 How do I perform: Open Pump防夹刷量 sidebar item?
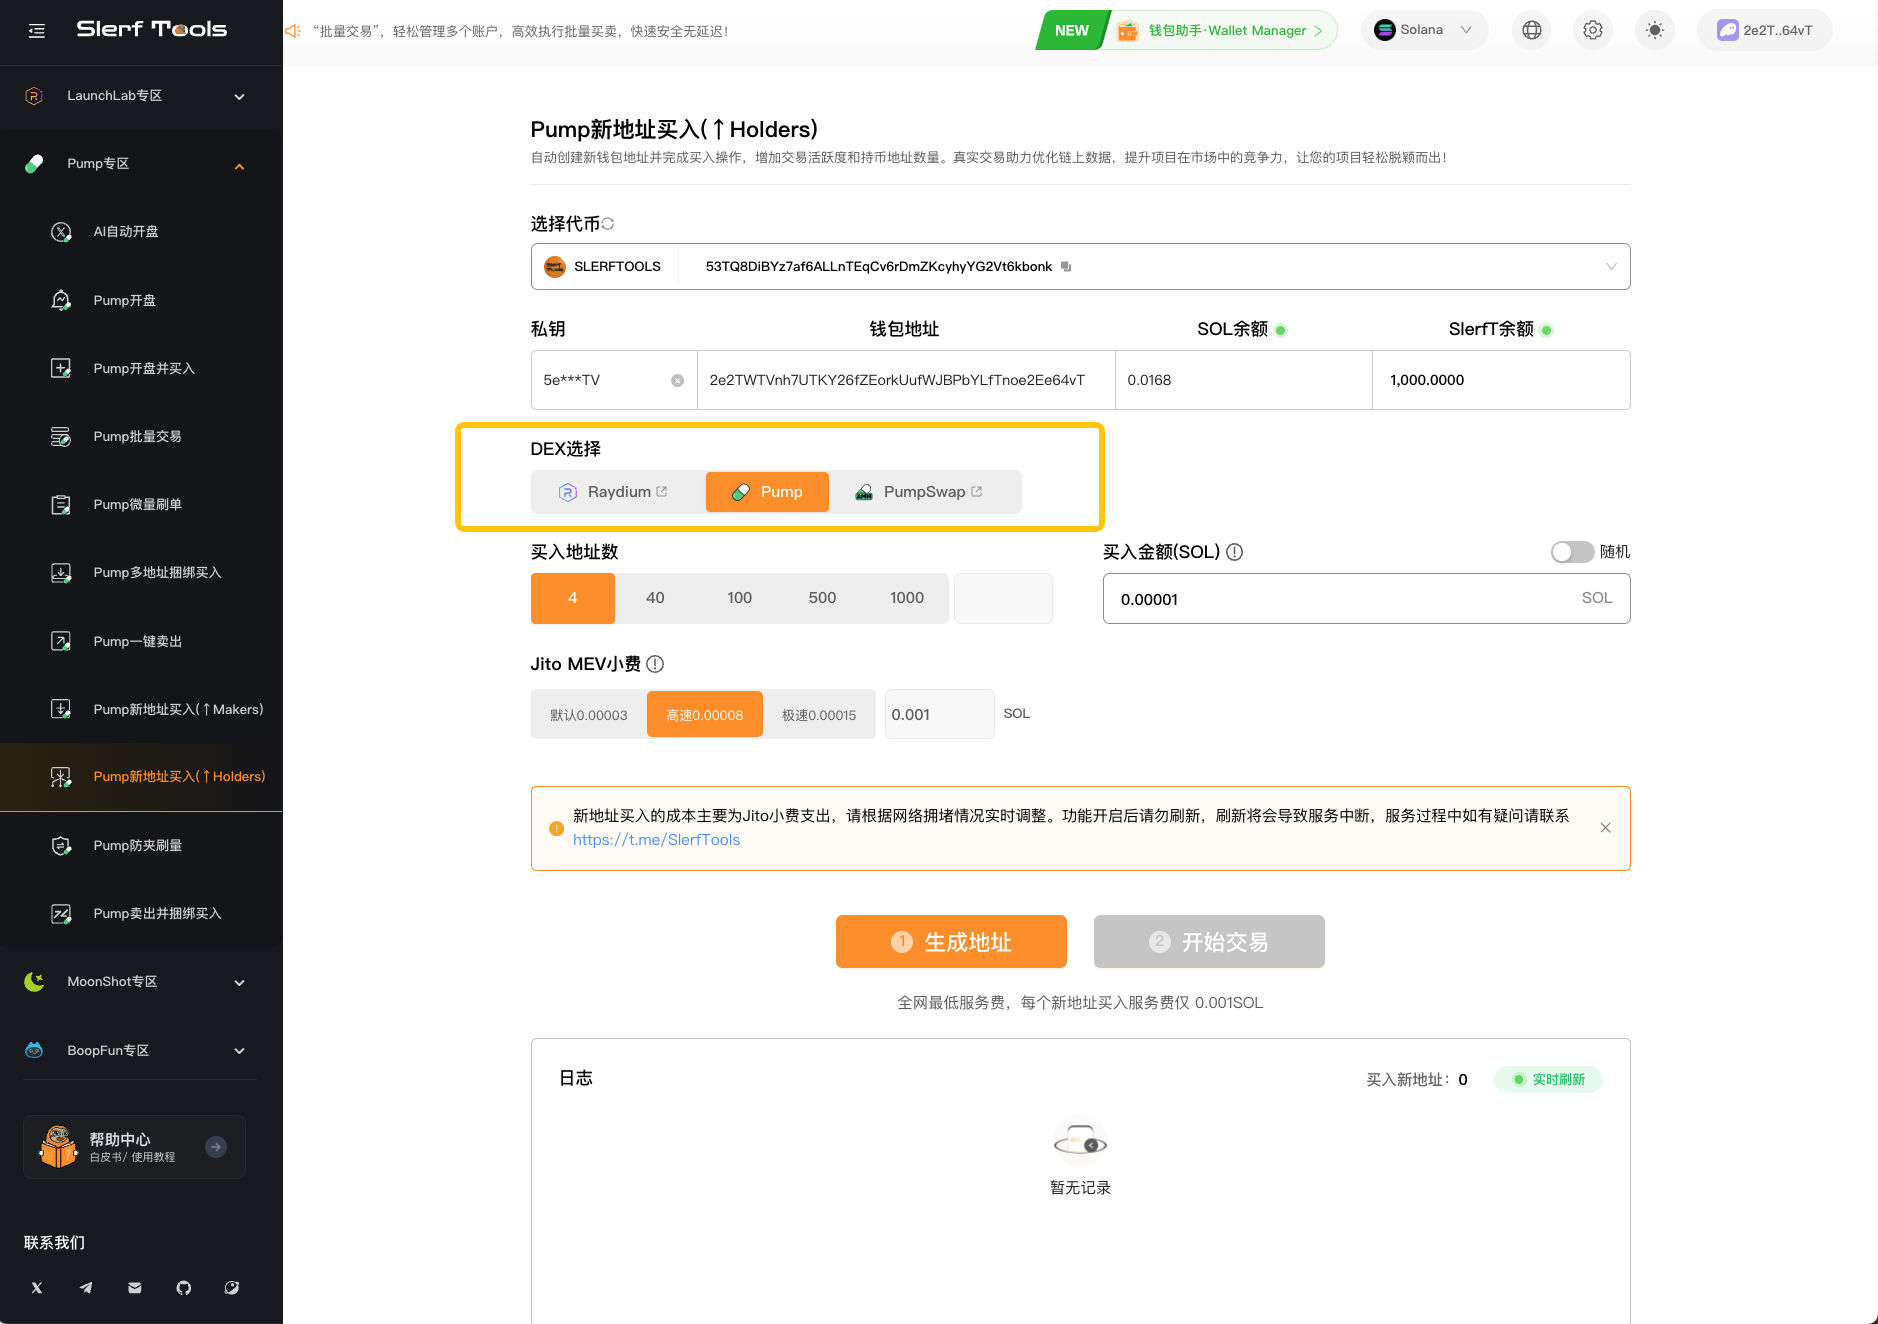click(x=141, y=845)
